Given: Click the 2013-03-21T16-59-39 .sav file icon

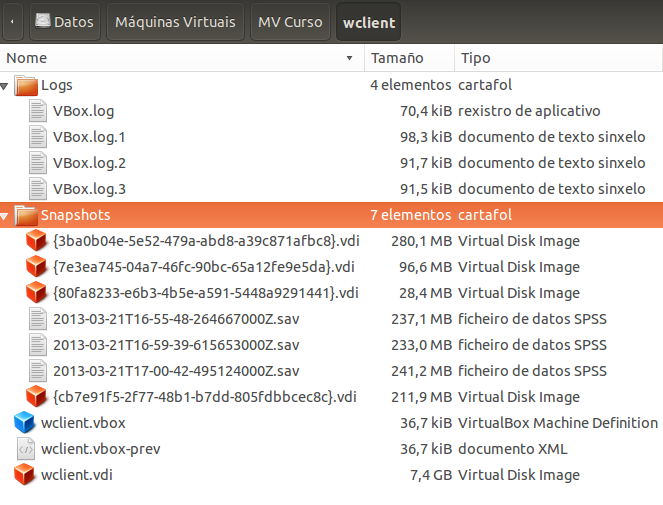Looking at the screenshot, I should click(x=38, y=345).
